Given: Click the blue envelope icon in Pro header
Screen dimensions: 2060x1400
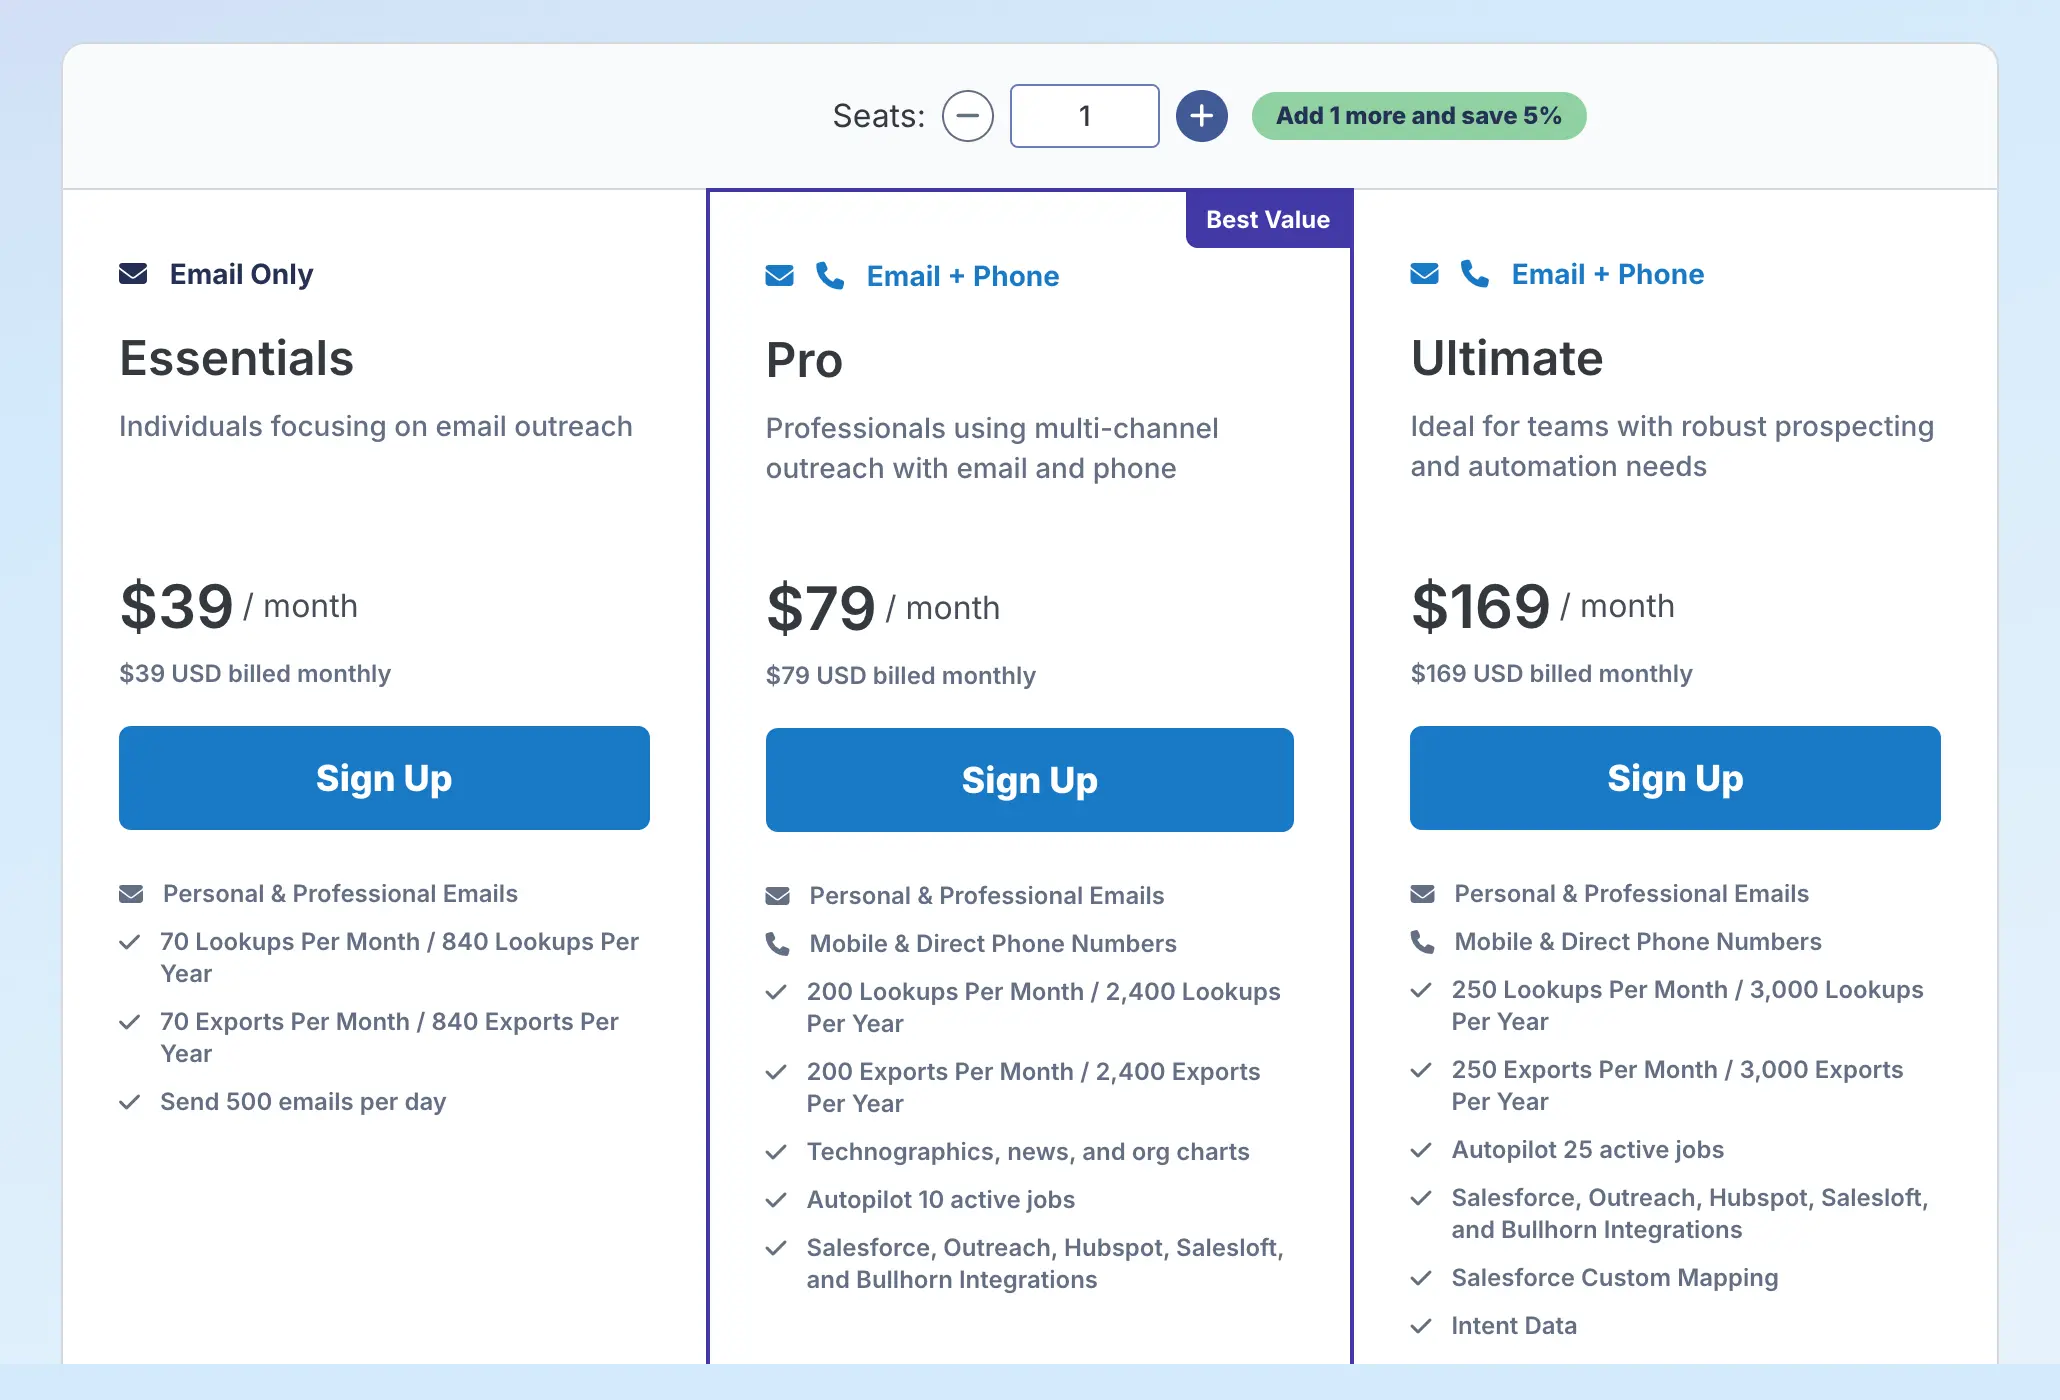Looking at the screenshot, I should point(779,276).
